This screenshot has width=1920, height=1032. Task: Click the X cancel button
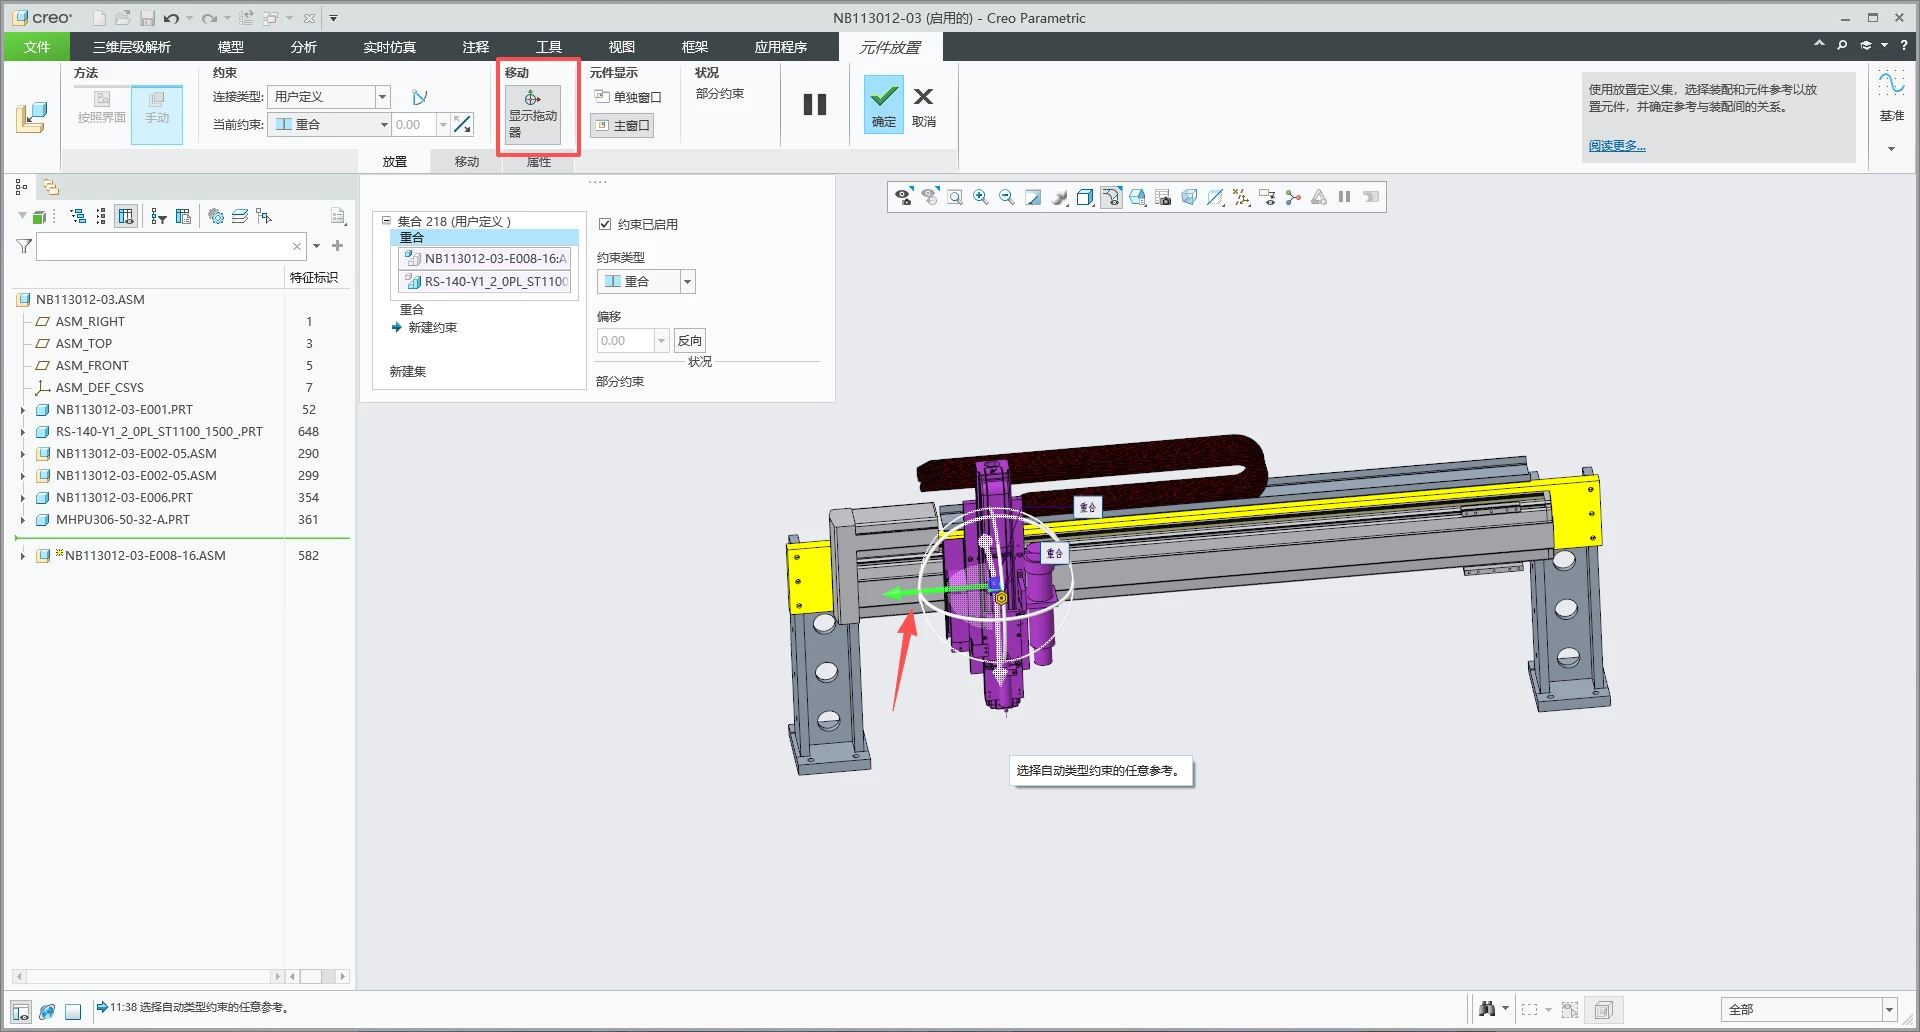tap(923, 105)
